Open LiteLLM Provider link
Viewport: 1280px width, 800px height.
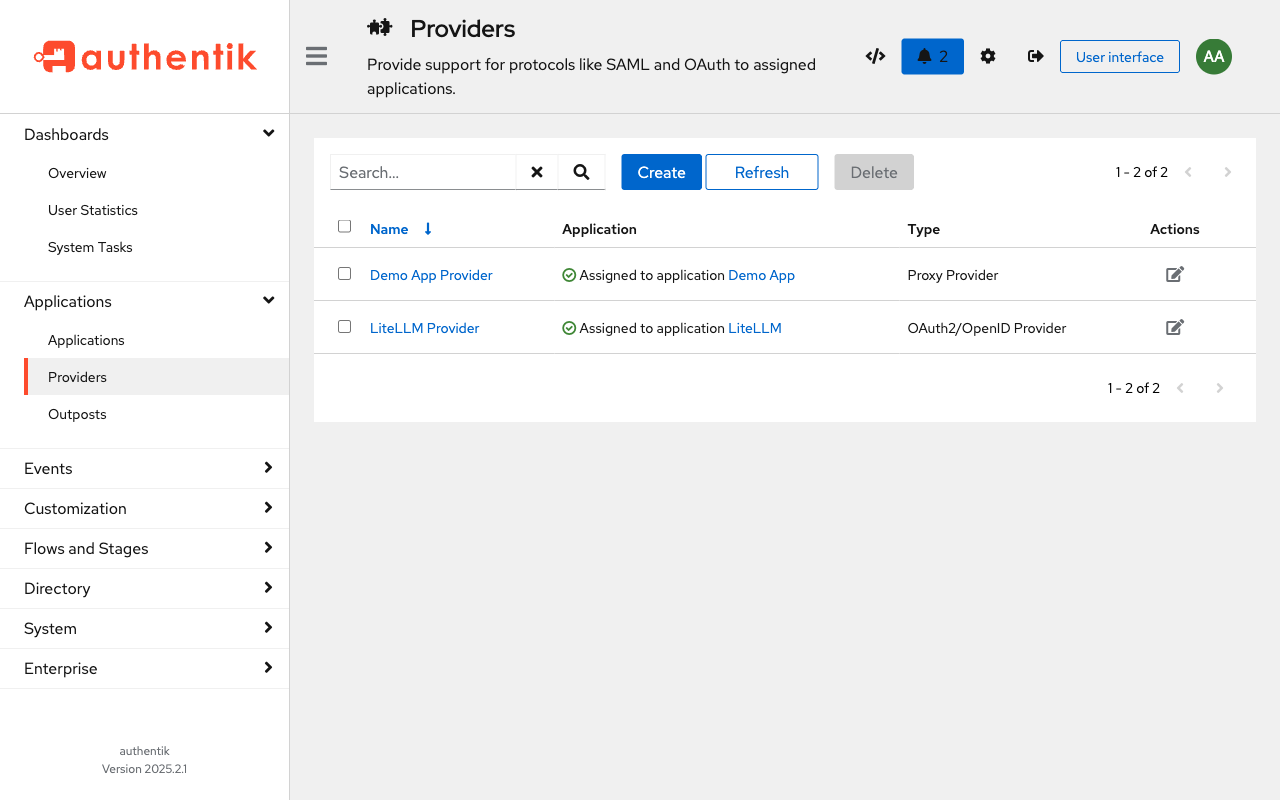(425, 328)
